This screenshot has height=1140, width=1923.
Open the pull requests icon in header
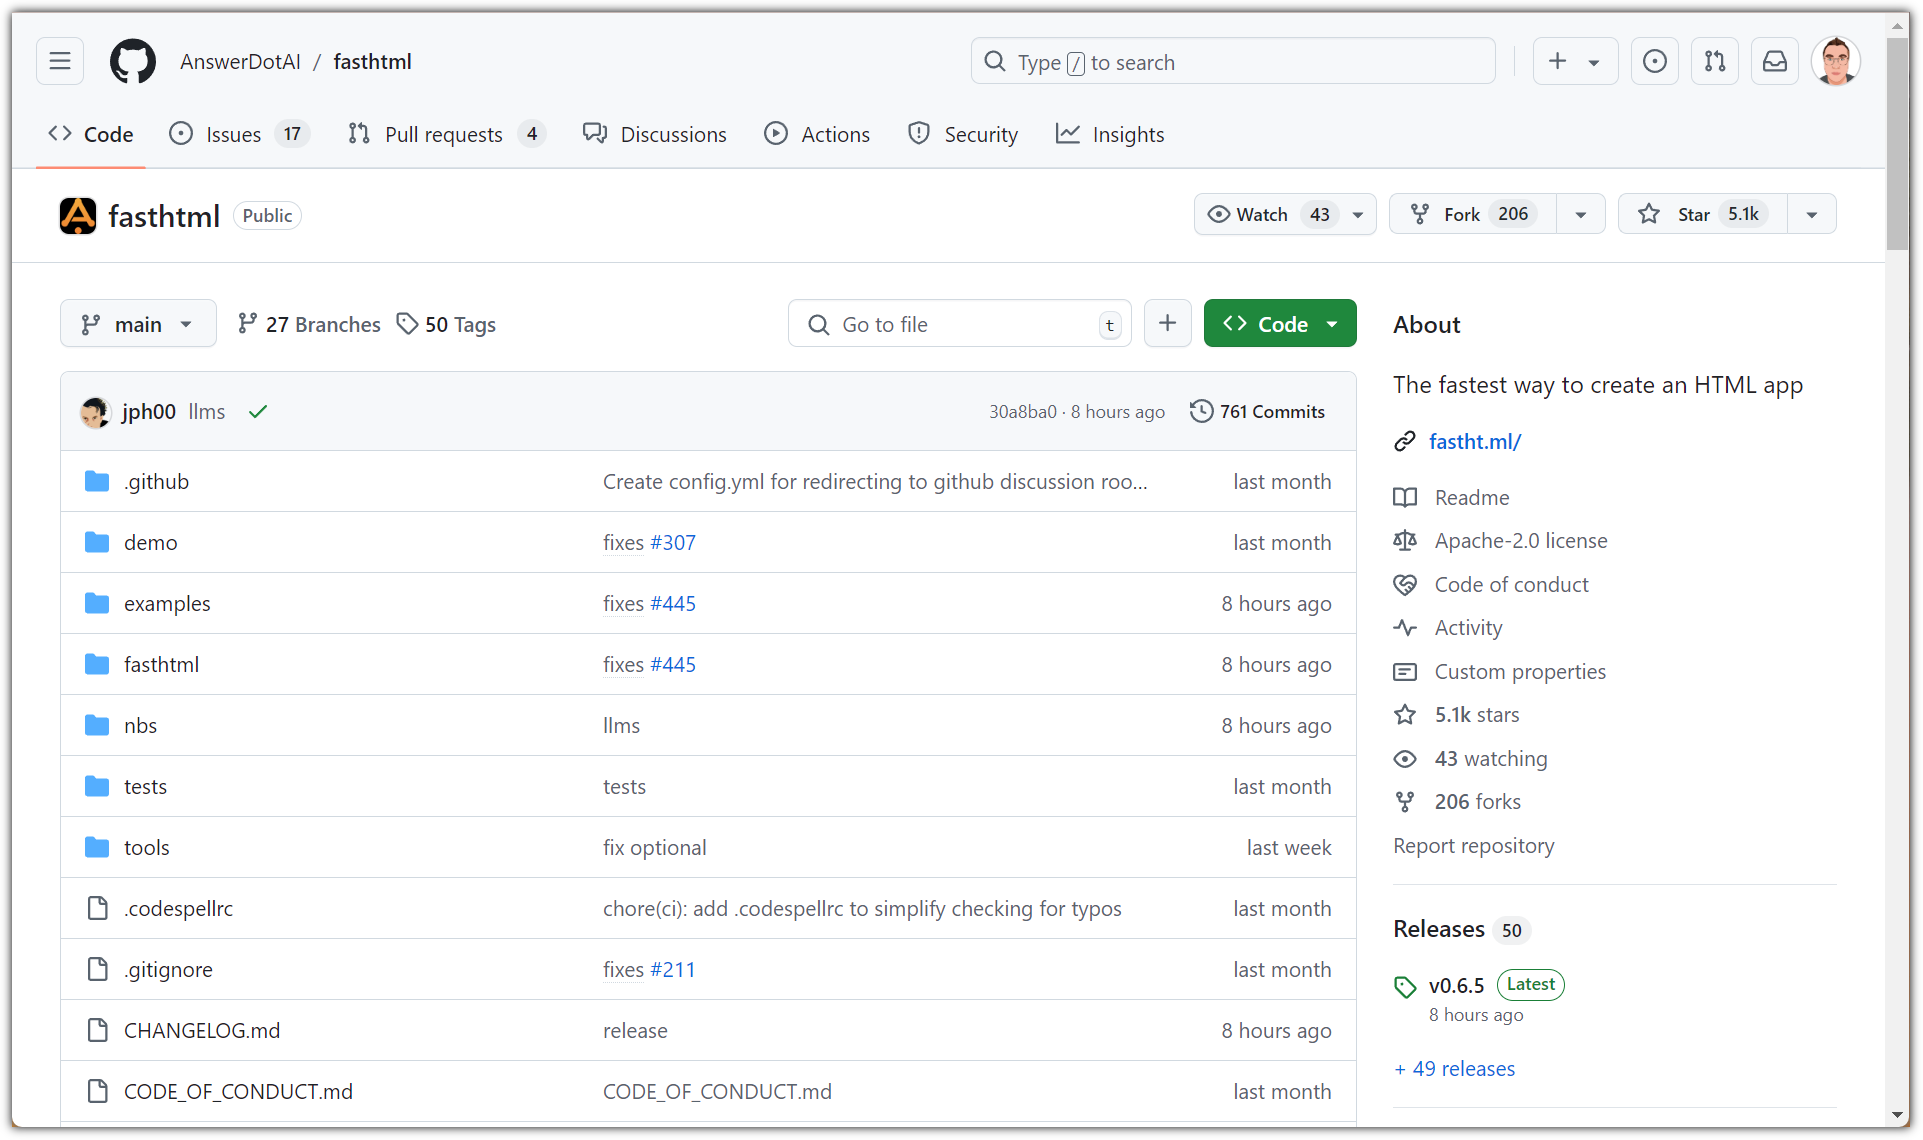click(1714, 62)
